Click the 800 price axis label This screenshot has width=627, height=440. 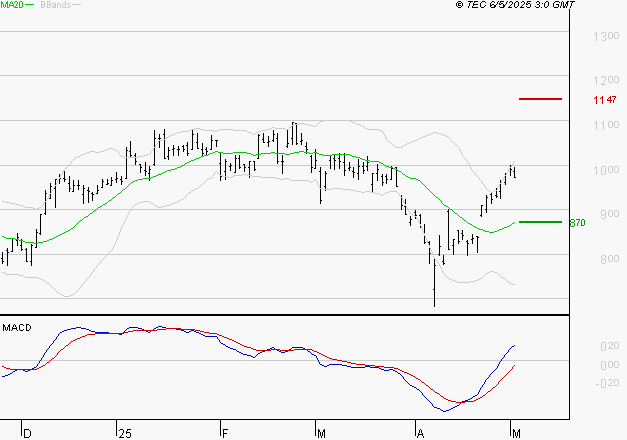click(x=609, y=259)
